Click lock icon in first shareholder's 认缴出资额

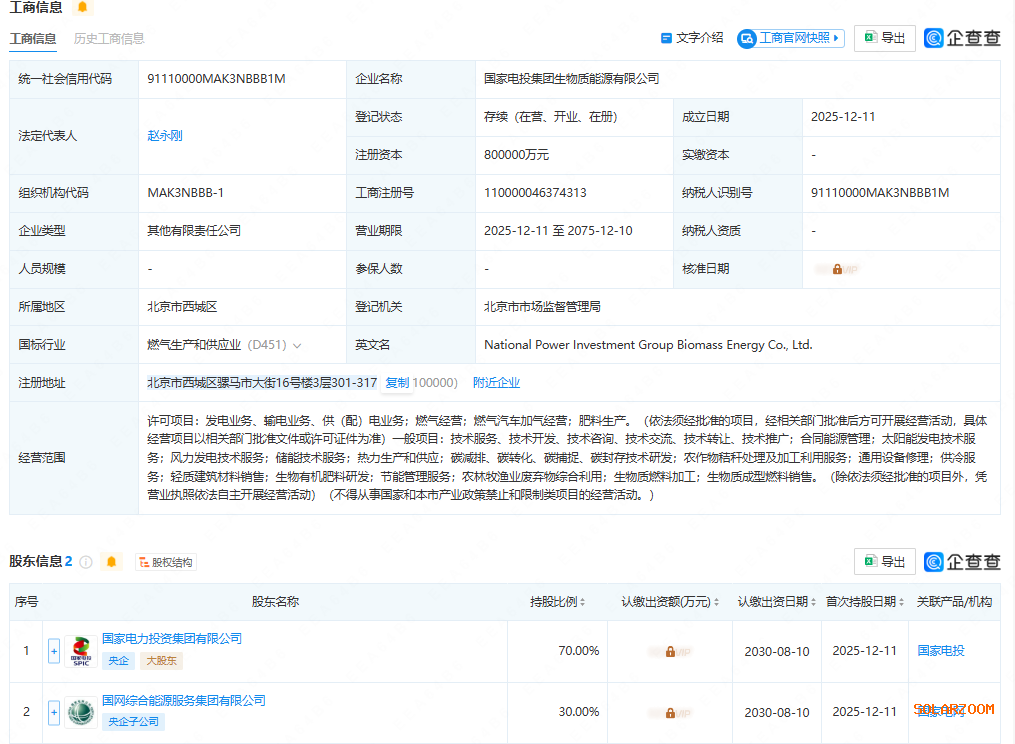coord(670,651)
